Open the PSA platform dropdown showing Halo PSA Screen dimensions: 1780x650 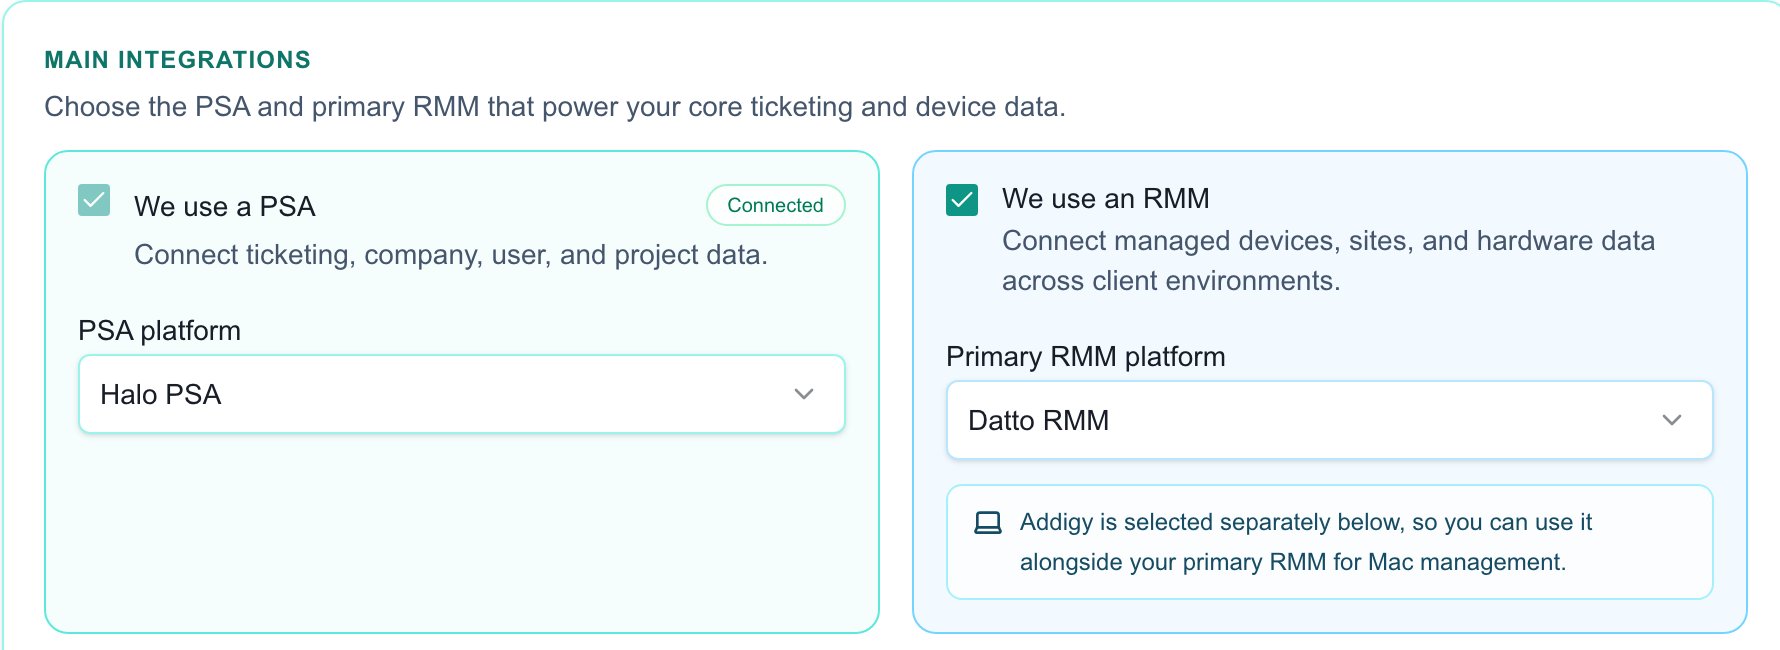[x=462, y=394]
